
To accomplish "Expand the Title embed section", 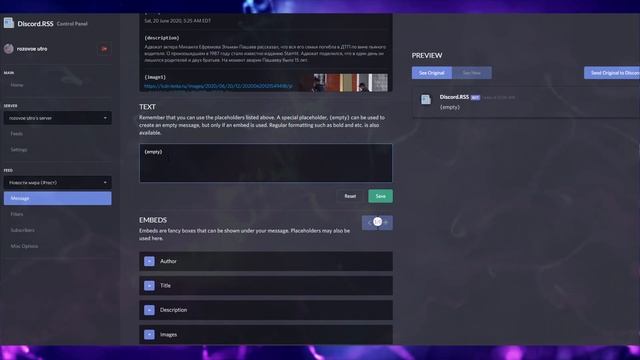I will point(266,286).
